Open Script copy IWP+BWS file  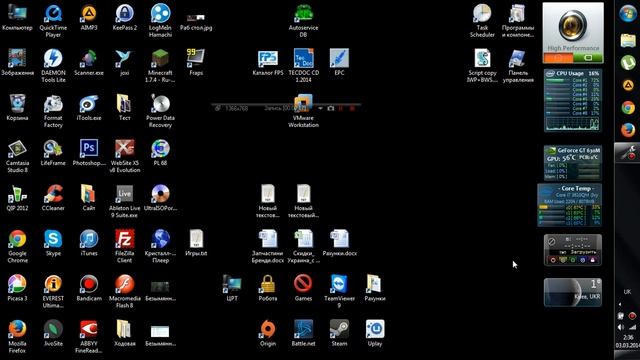click(x=482, y=65)
